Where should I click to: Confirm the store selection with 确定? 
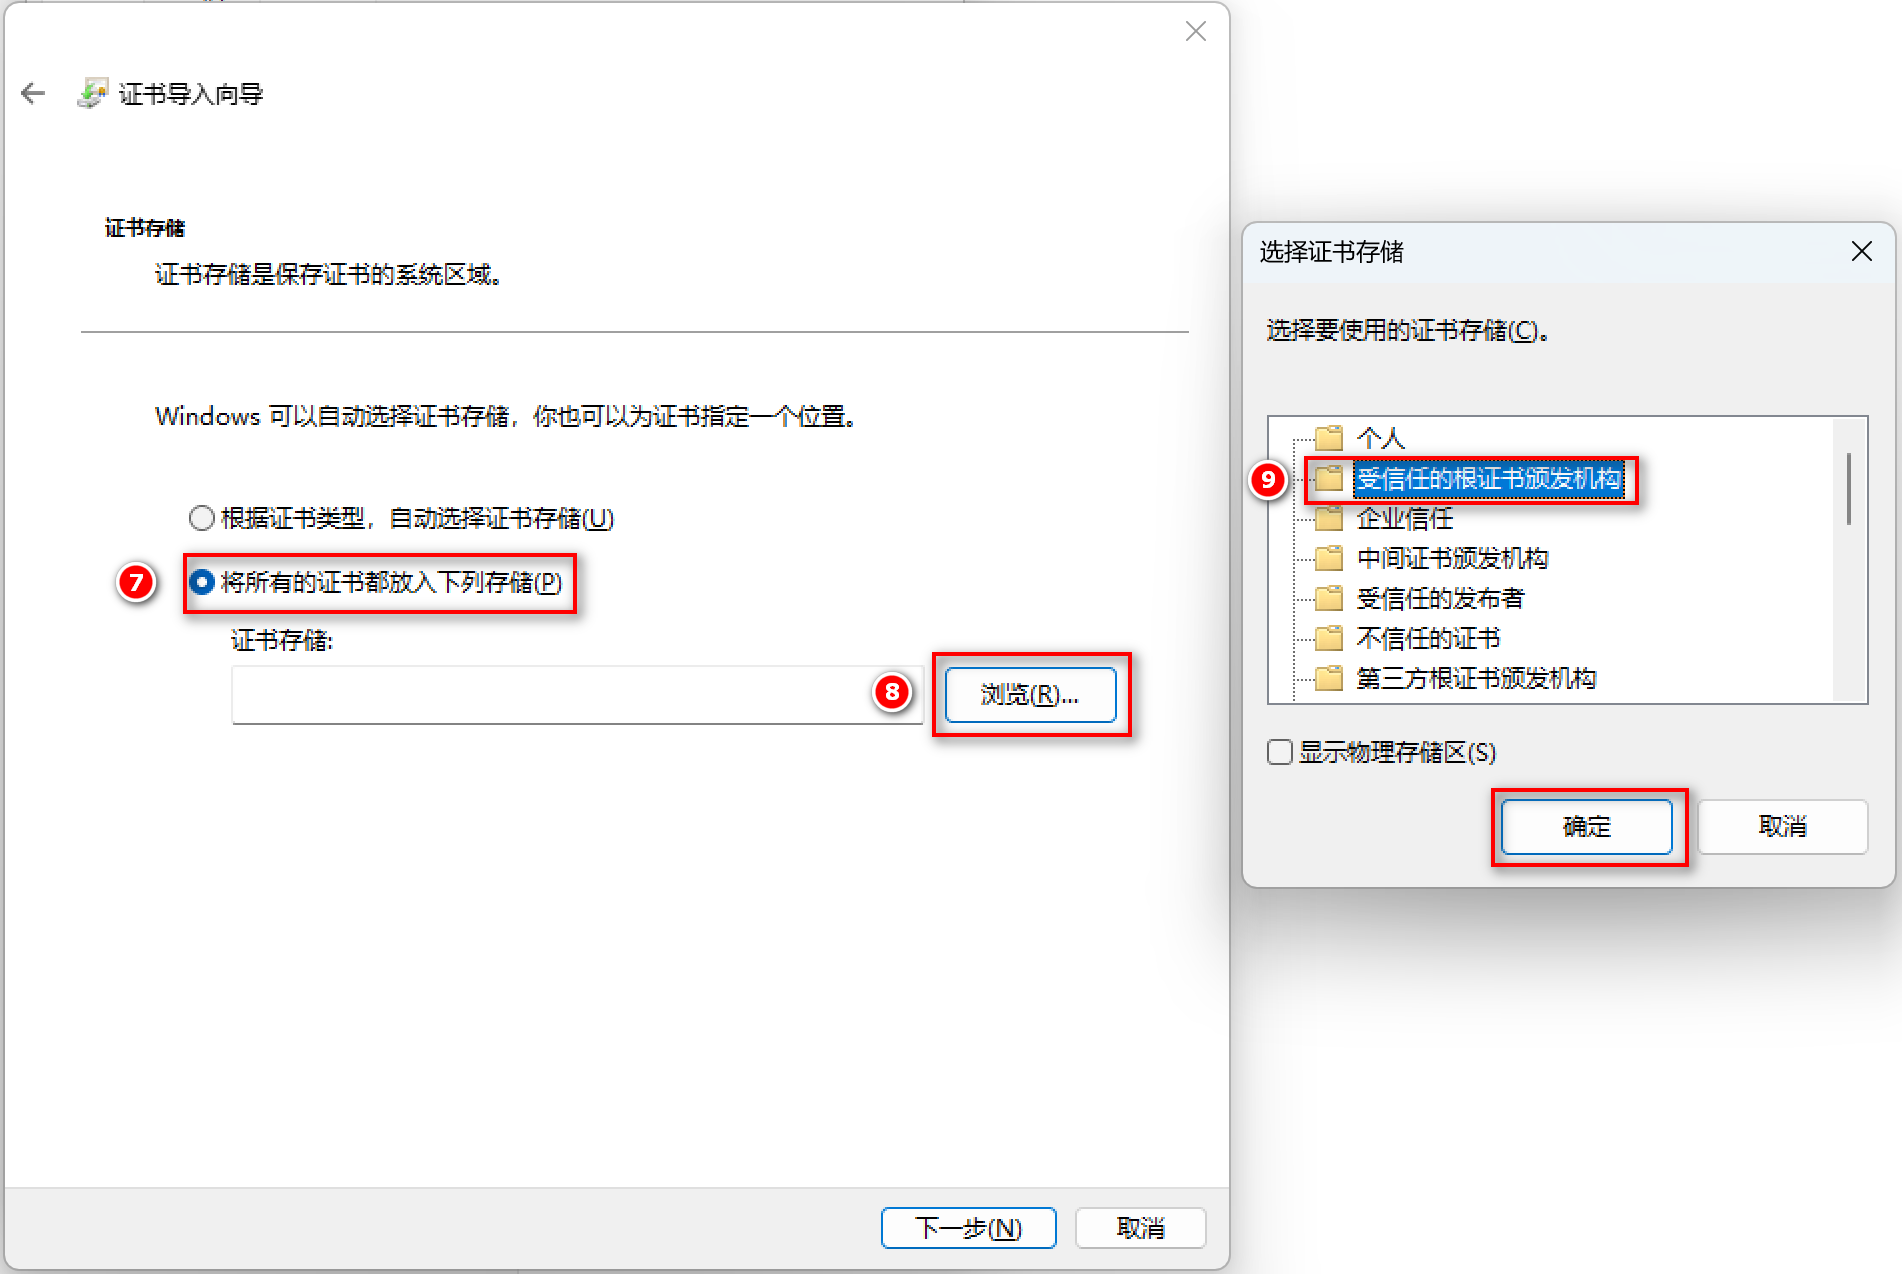(1586, 826)
